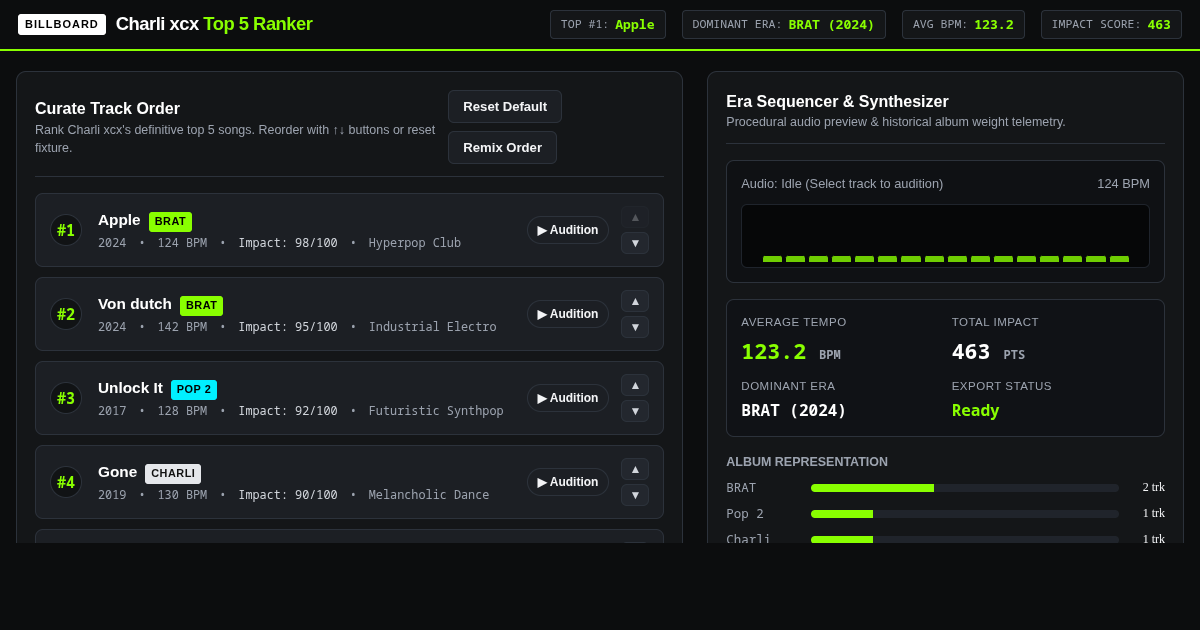1200x630 pixels.
Task: Click Audio Idle status text
Action: [x=842, y=184]
